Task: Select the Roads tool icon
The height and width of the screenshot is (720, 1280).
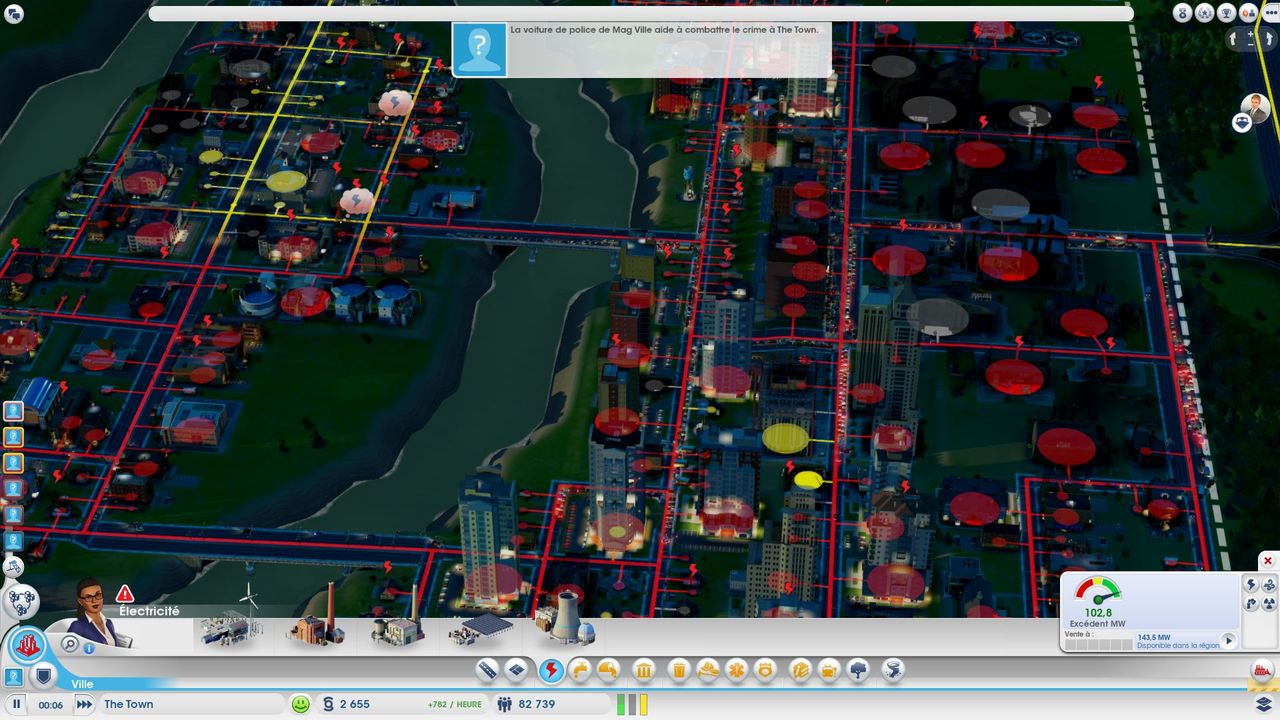Action: pos(487,670)
